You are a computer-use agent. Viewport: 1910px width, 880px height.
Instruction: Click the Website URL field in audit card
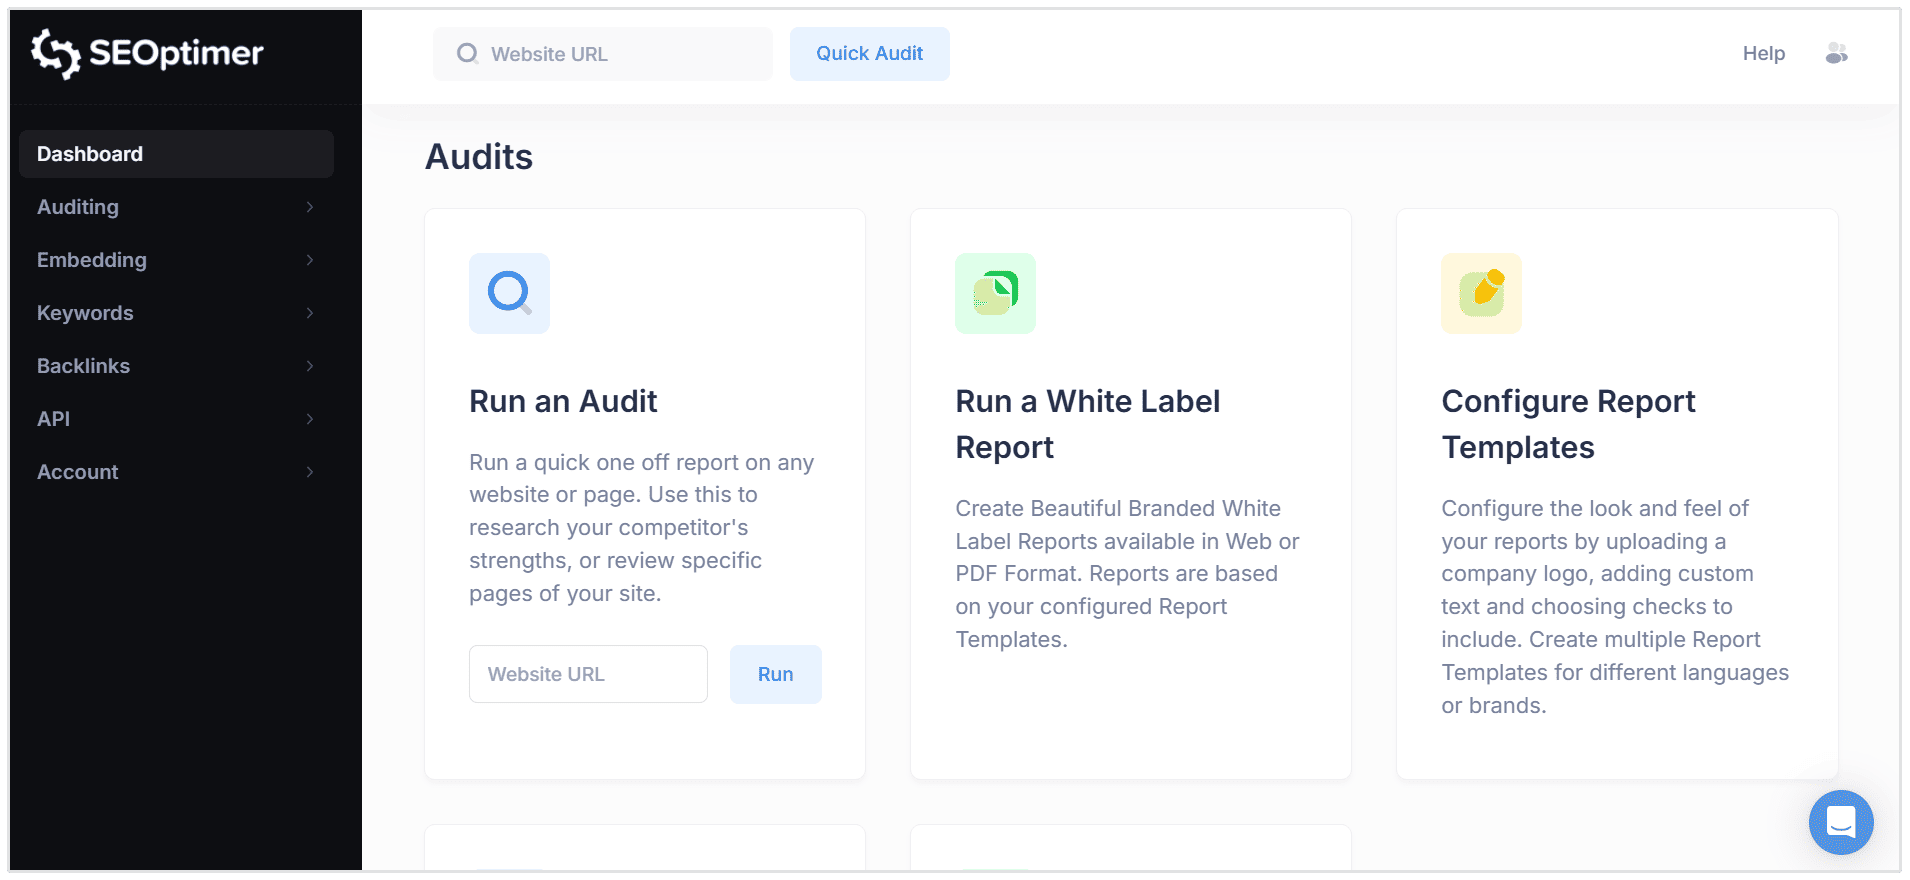(x=588, y=674)
